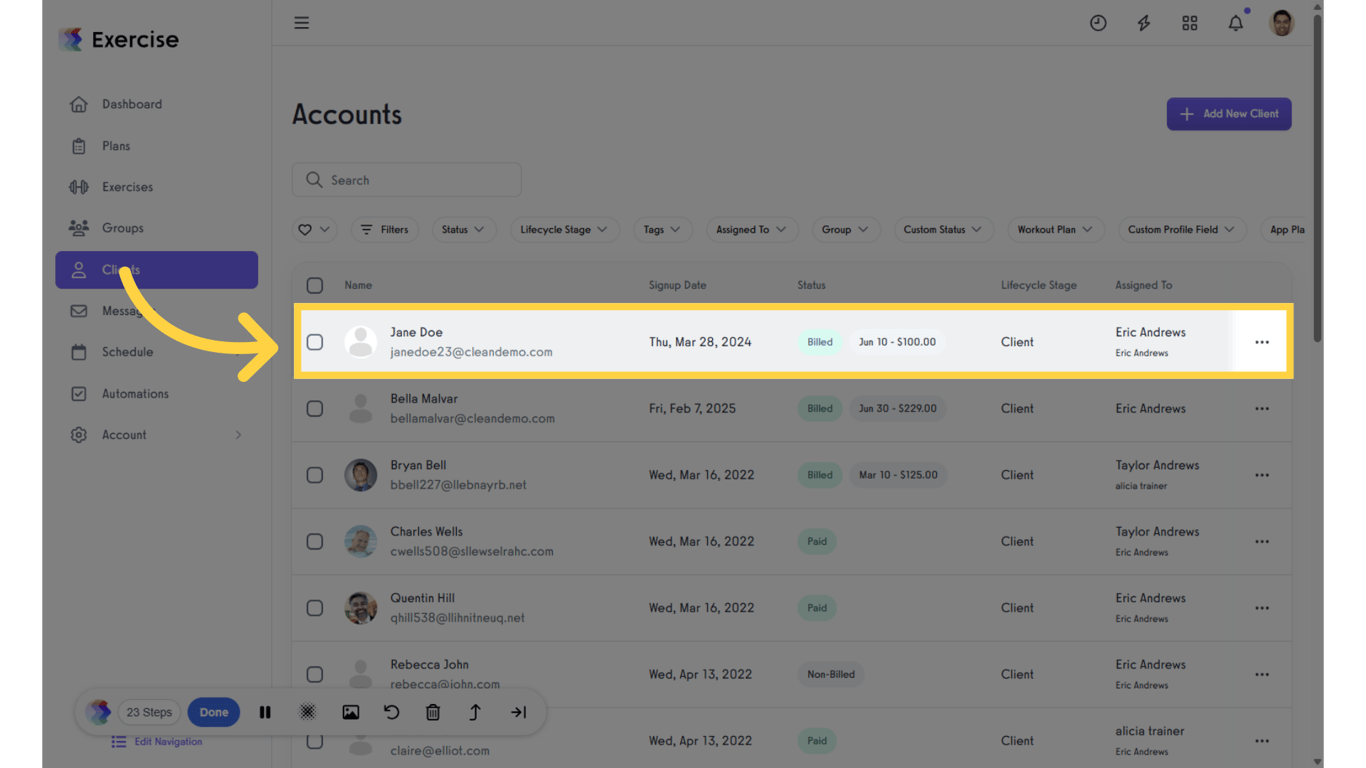Screen dimensions: 1366x768
Task: Open the Assigned To filter dropdown
Action: point(752,229)
